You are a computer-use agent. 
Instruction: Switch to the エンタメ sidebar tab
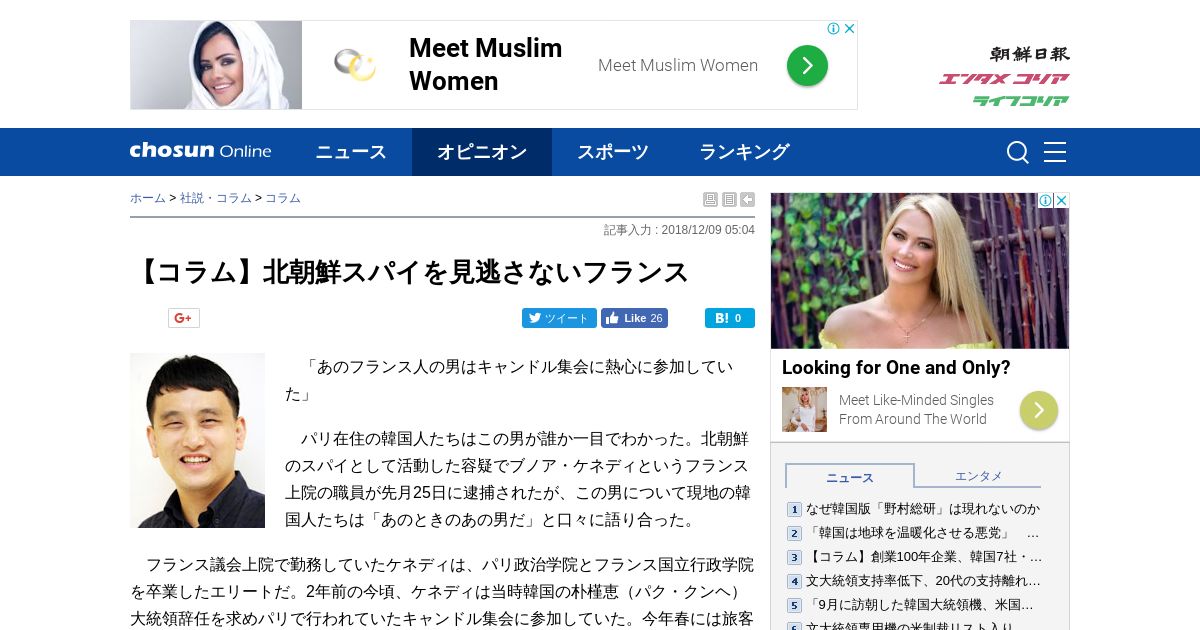point(978,476)
